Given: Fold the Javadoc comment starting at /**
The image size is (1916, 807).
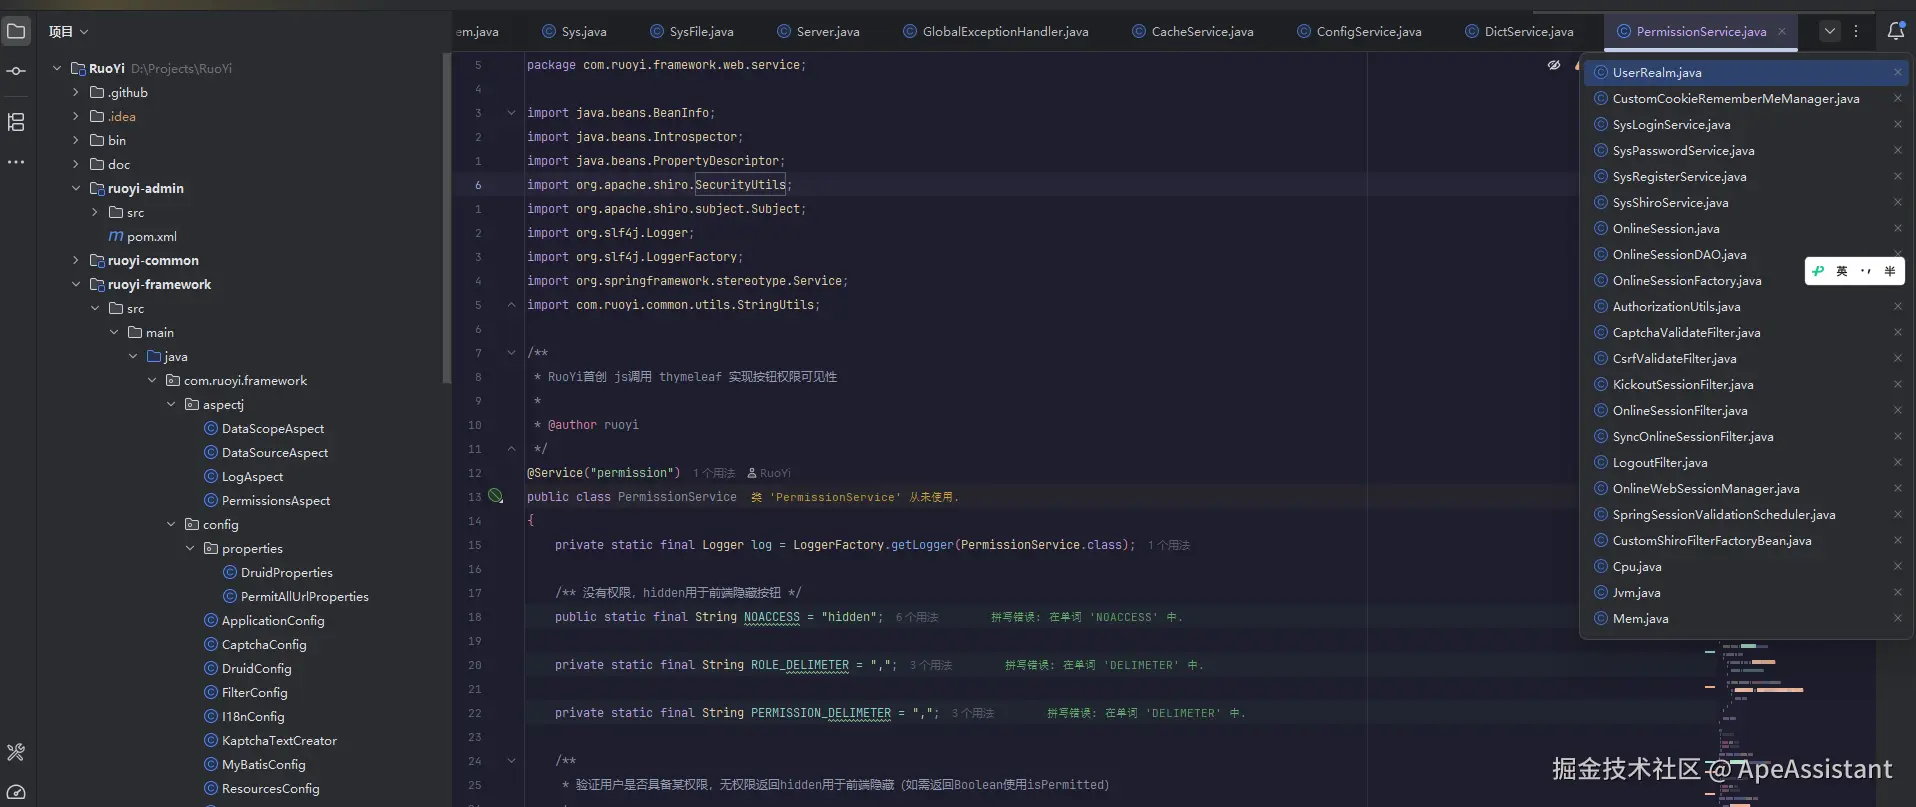Looking at the screenshot, I should click(x=511, y=353).
